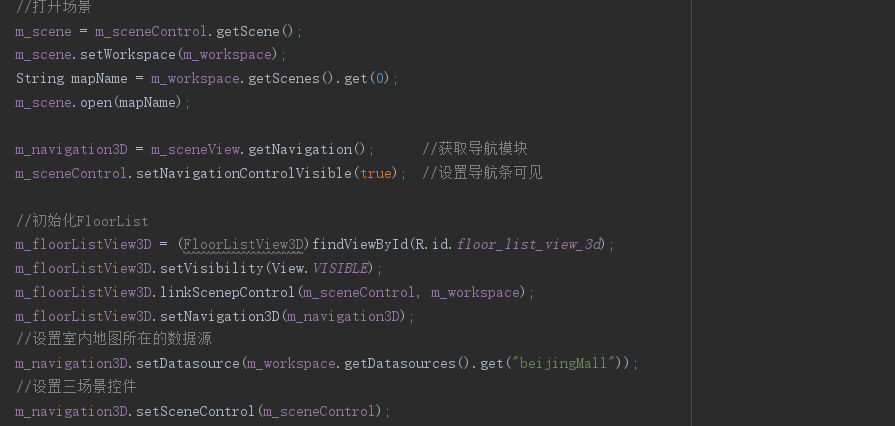895x426 pixels.
Task: Click the getScene() method call
Action: click(x=255, y=31)
